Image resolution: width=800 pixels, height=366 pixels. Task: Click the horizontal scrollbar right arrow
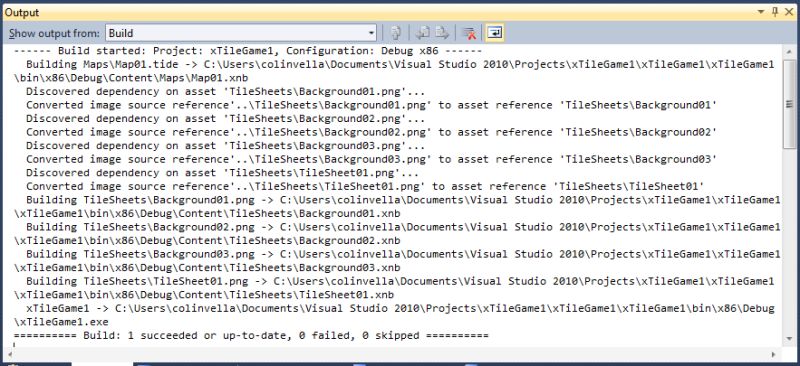point(774,354)
